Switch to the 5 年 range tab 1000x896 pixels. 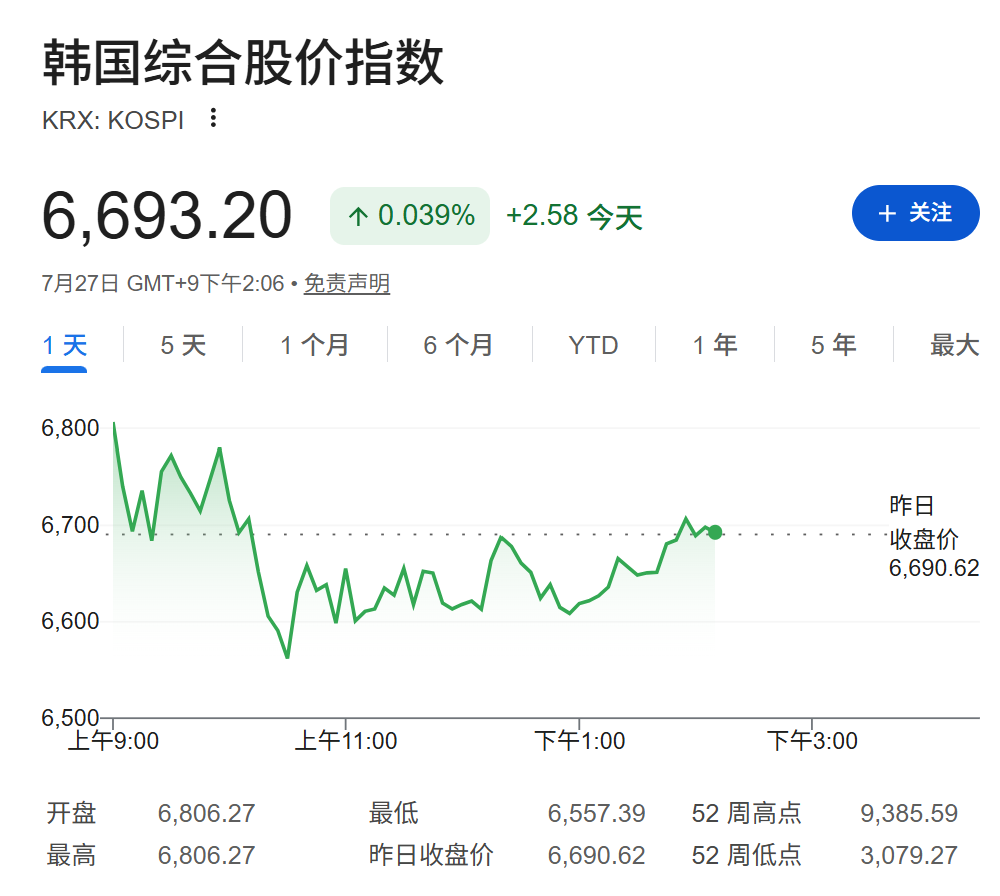pyautogui.click(x=834, y=346)
